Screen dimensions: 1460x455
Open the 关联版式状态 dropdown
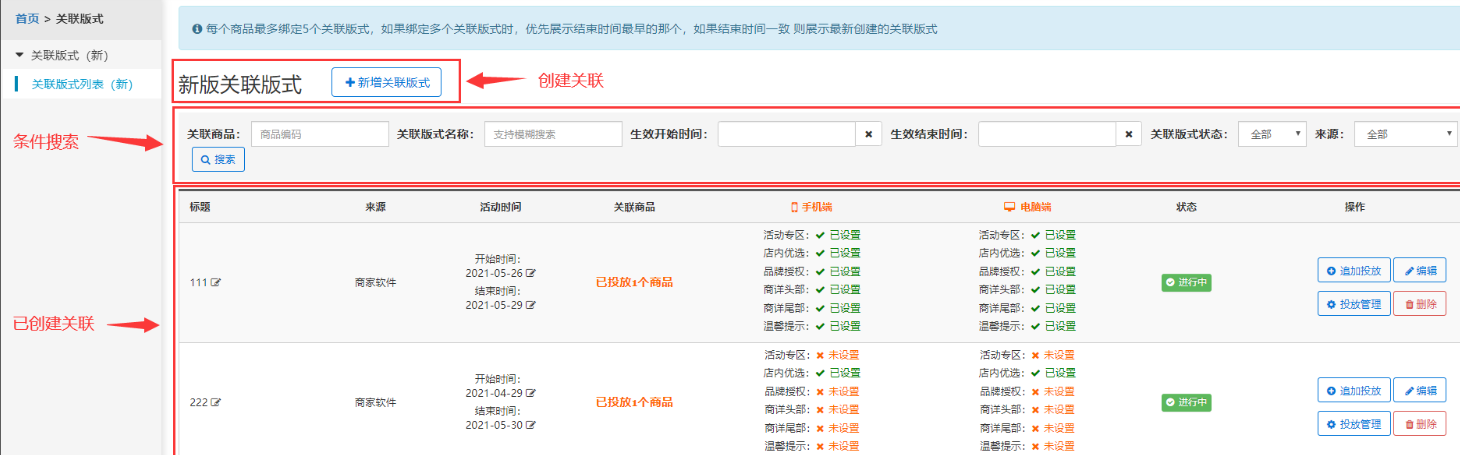click(1272, 134)
